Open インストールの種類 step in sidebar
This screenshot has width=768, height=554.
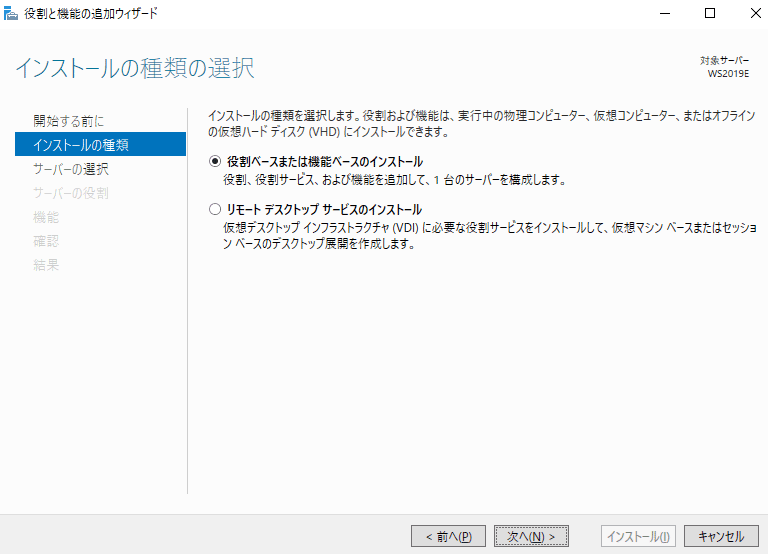(100, 145)
